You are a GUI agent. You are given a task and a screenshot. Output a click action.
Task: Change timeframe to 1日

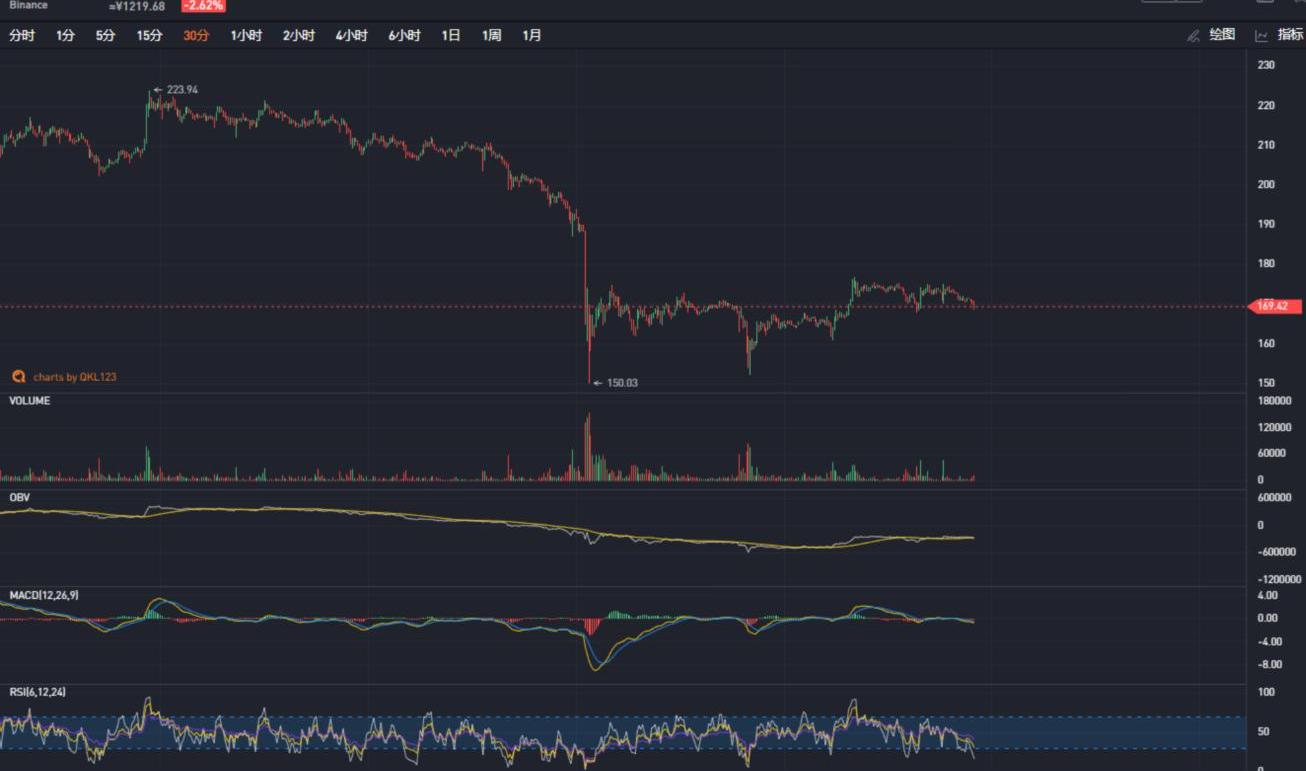click(x=451, y=36)
